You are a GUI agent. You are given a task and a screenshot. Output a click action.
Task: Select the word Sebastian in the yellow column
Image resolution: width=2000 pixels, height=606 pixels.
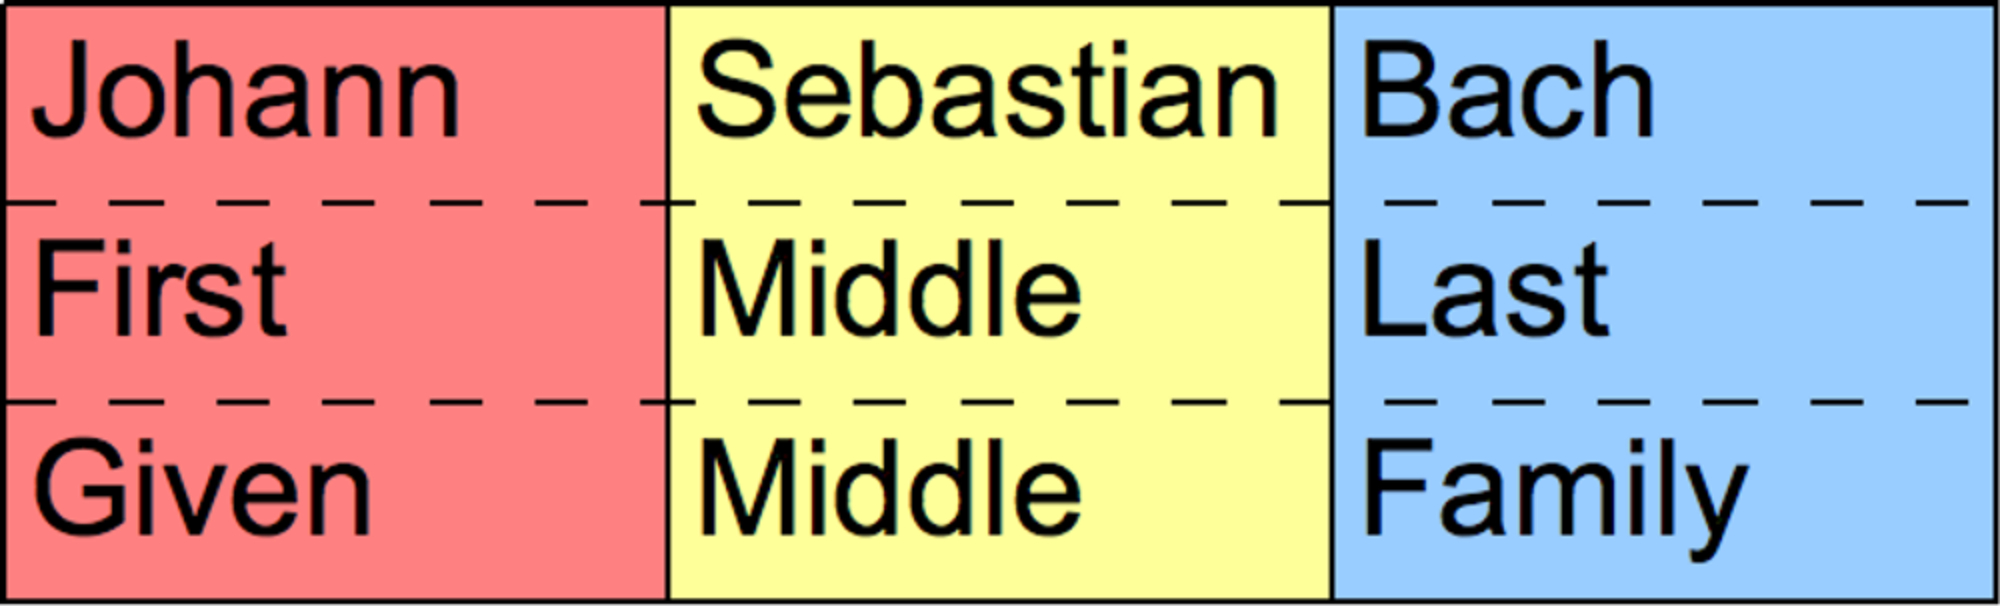point(987,94)
